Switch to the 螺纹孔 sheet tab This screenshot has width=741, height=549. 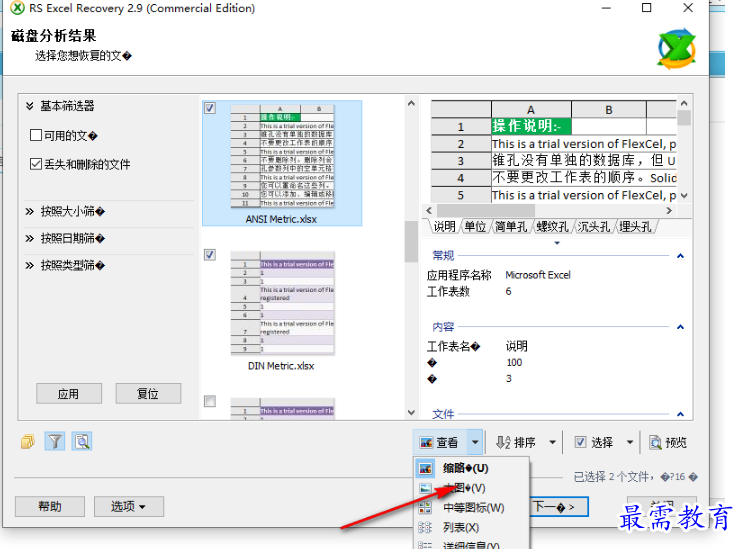(552, 226)
